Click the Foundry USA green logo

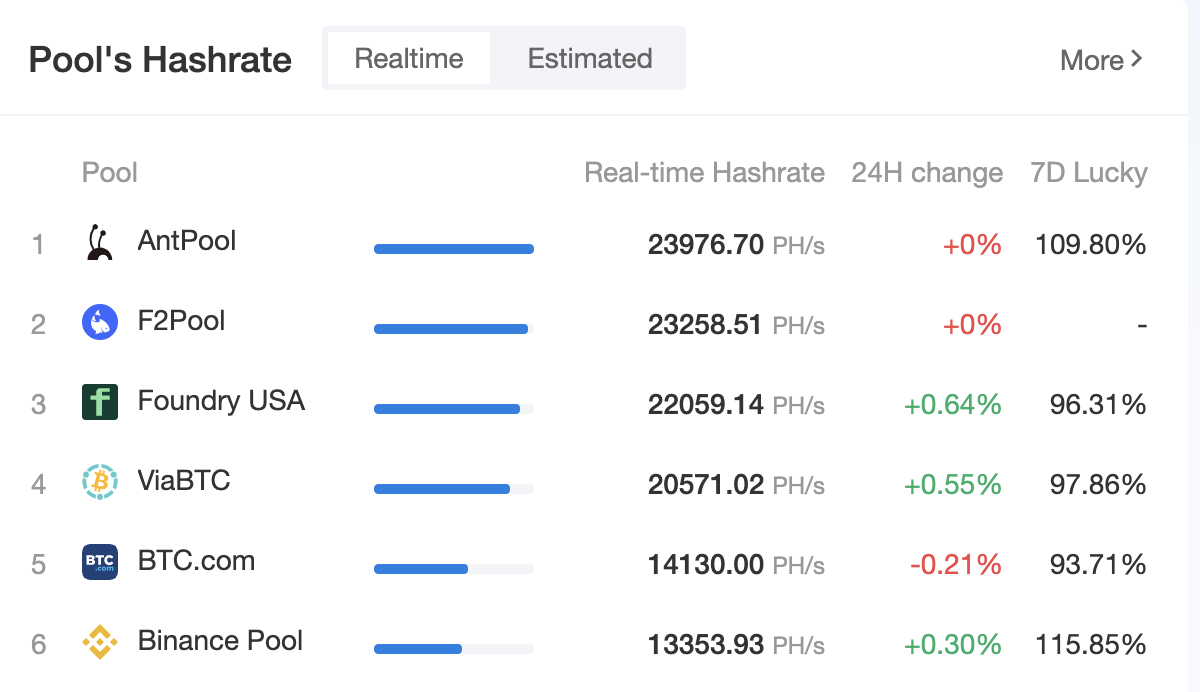click(99, 402)
